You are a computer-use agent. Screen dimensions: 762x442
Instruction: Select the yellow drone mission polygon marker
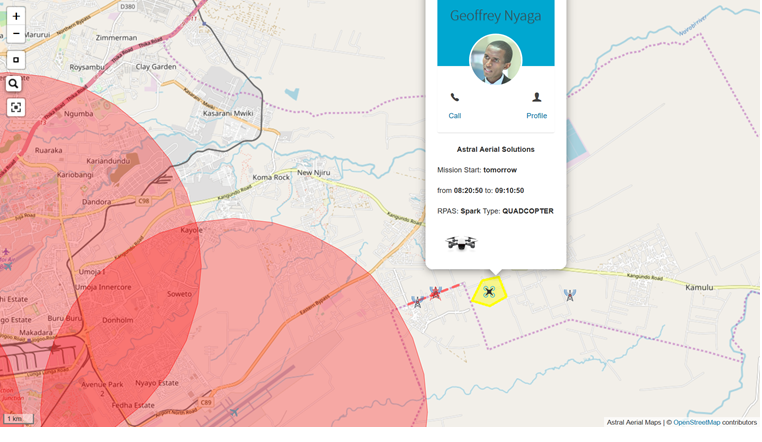pos(489,291)
